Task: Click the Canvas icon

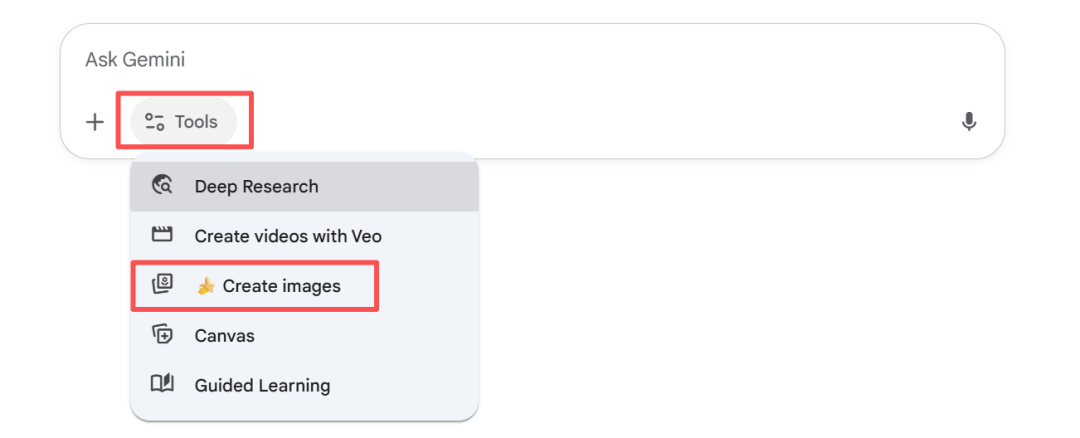Action: coord(162,335)
